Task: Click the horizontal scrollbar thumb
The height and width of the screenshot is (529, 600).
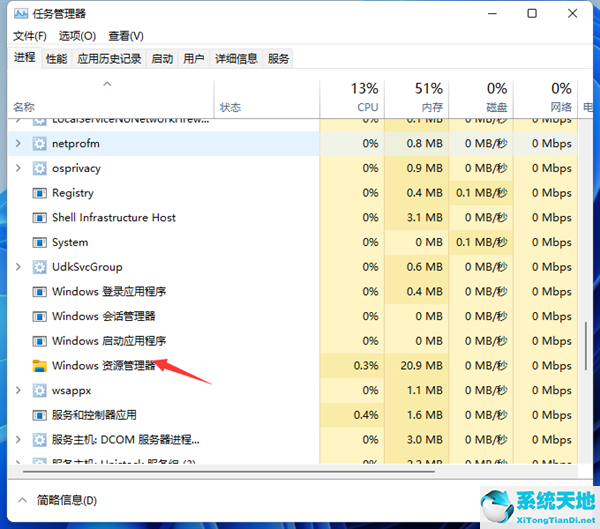Action: [228, 472]
